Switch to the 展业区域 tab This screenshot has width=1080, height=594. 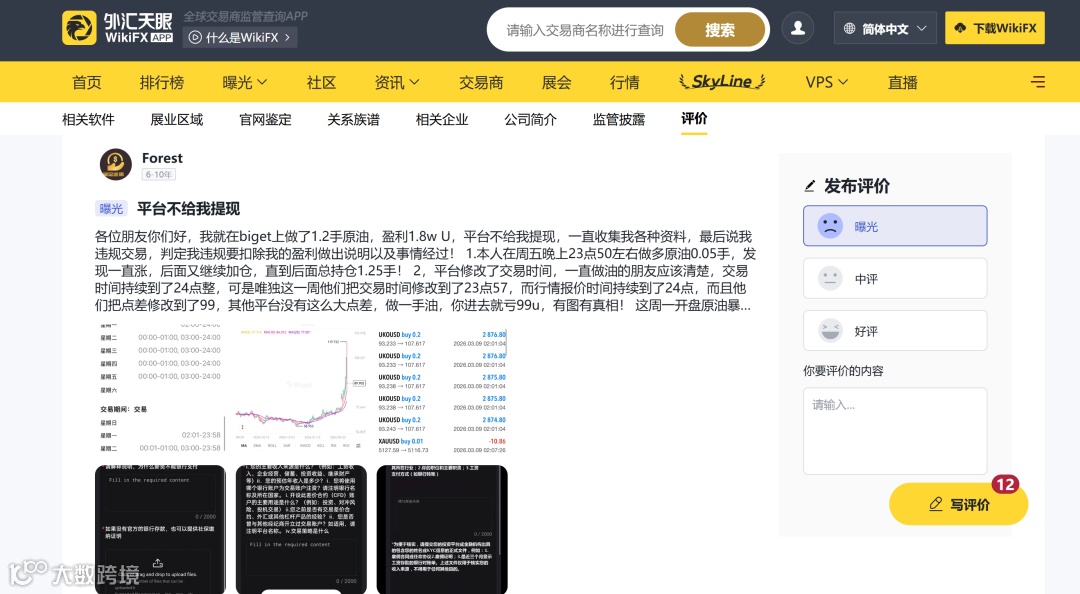pyautogui.click(x=176, y=119)
